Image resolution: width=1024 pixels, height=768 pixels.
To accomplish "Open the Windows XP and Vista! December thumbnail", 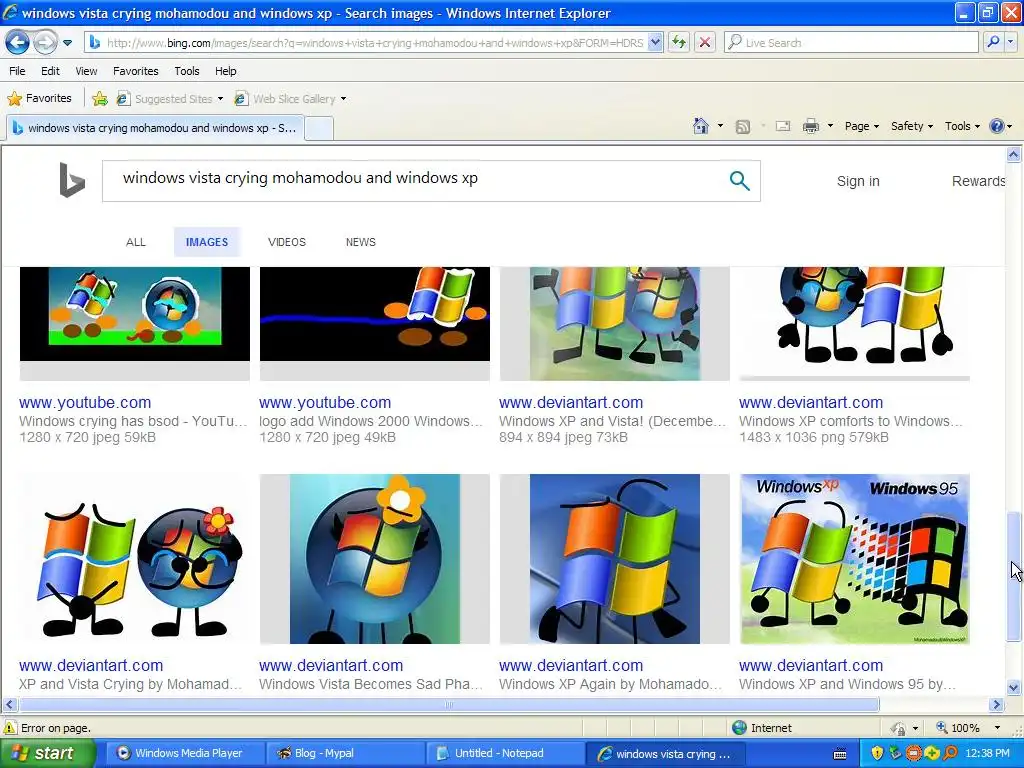I will 615,323.
